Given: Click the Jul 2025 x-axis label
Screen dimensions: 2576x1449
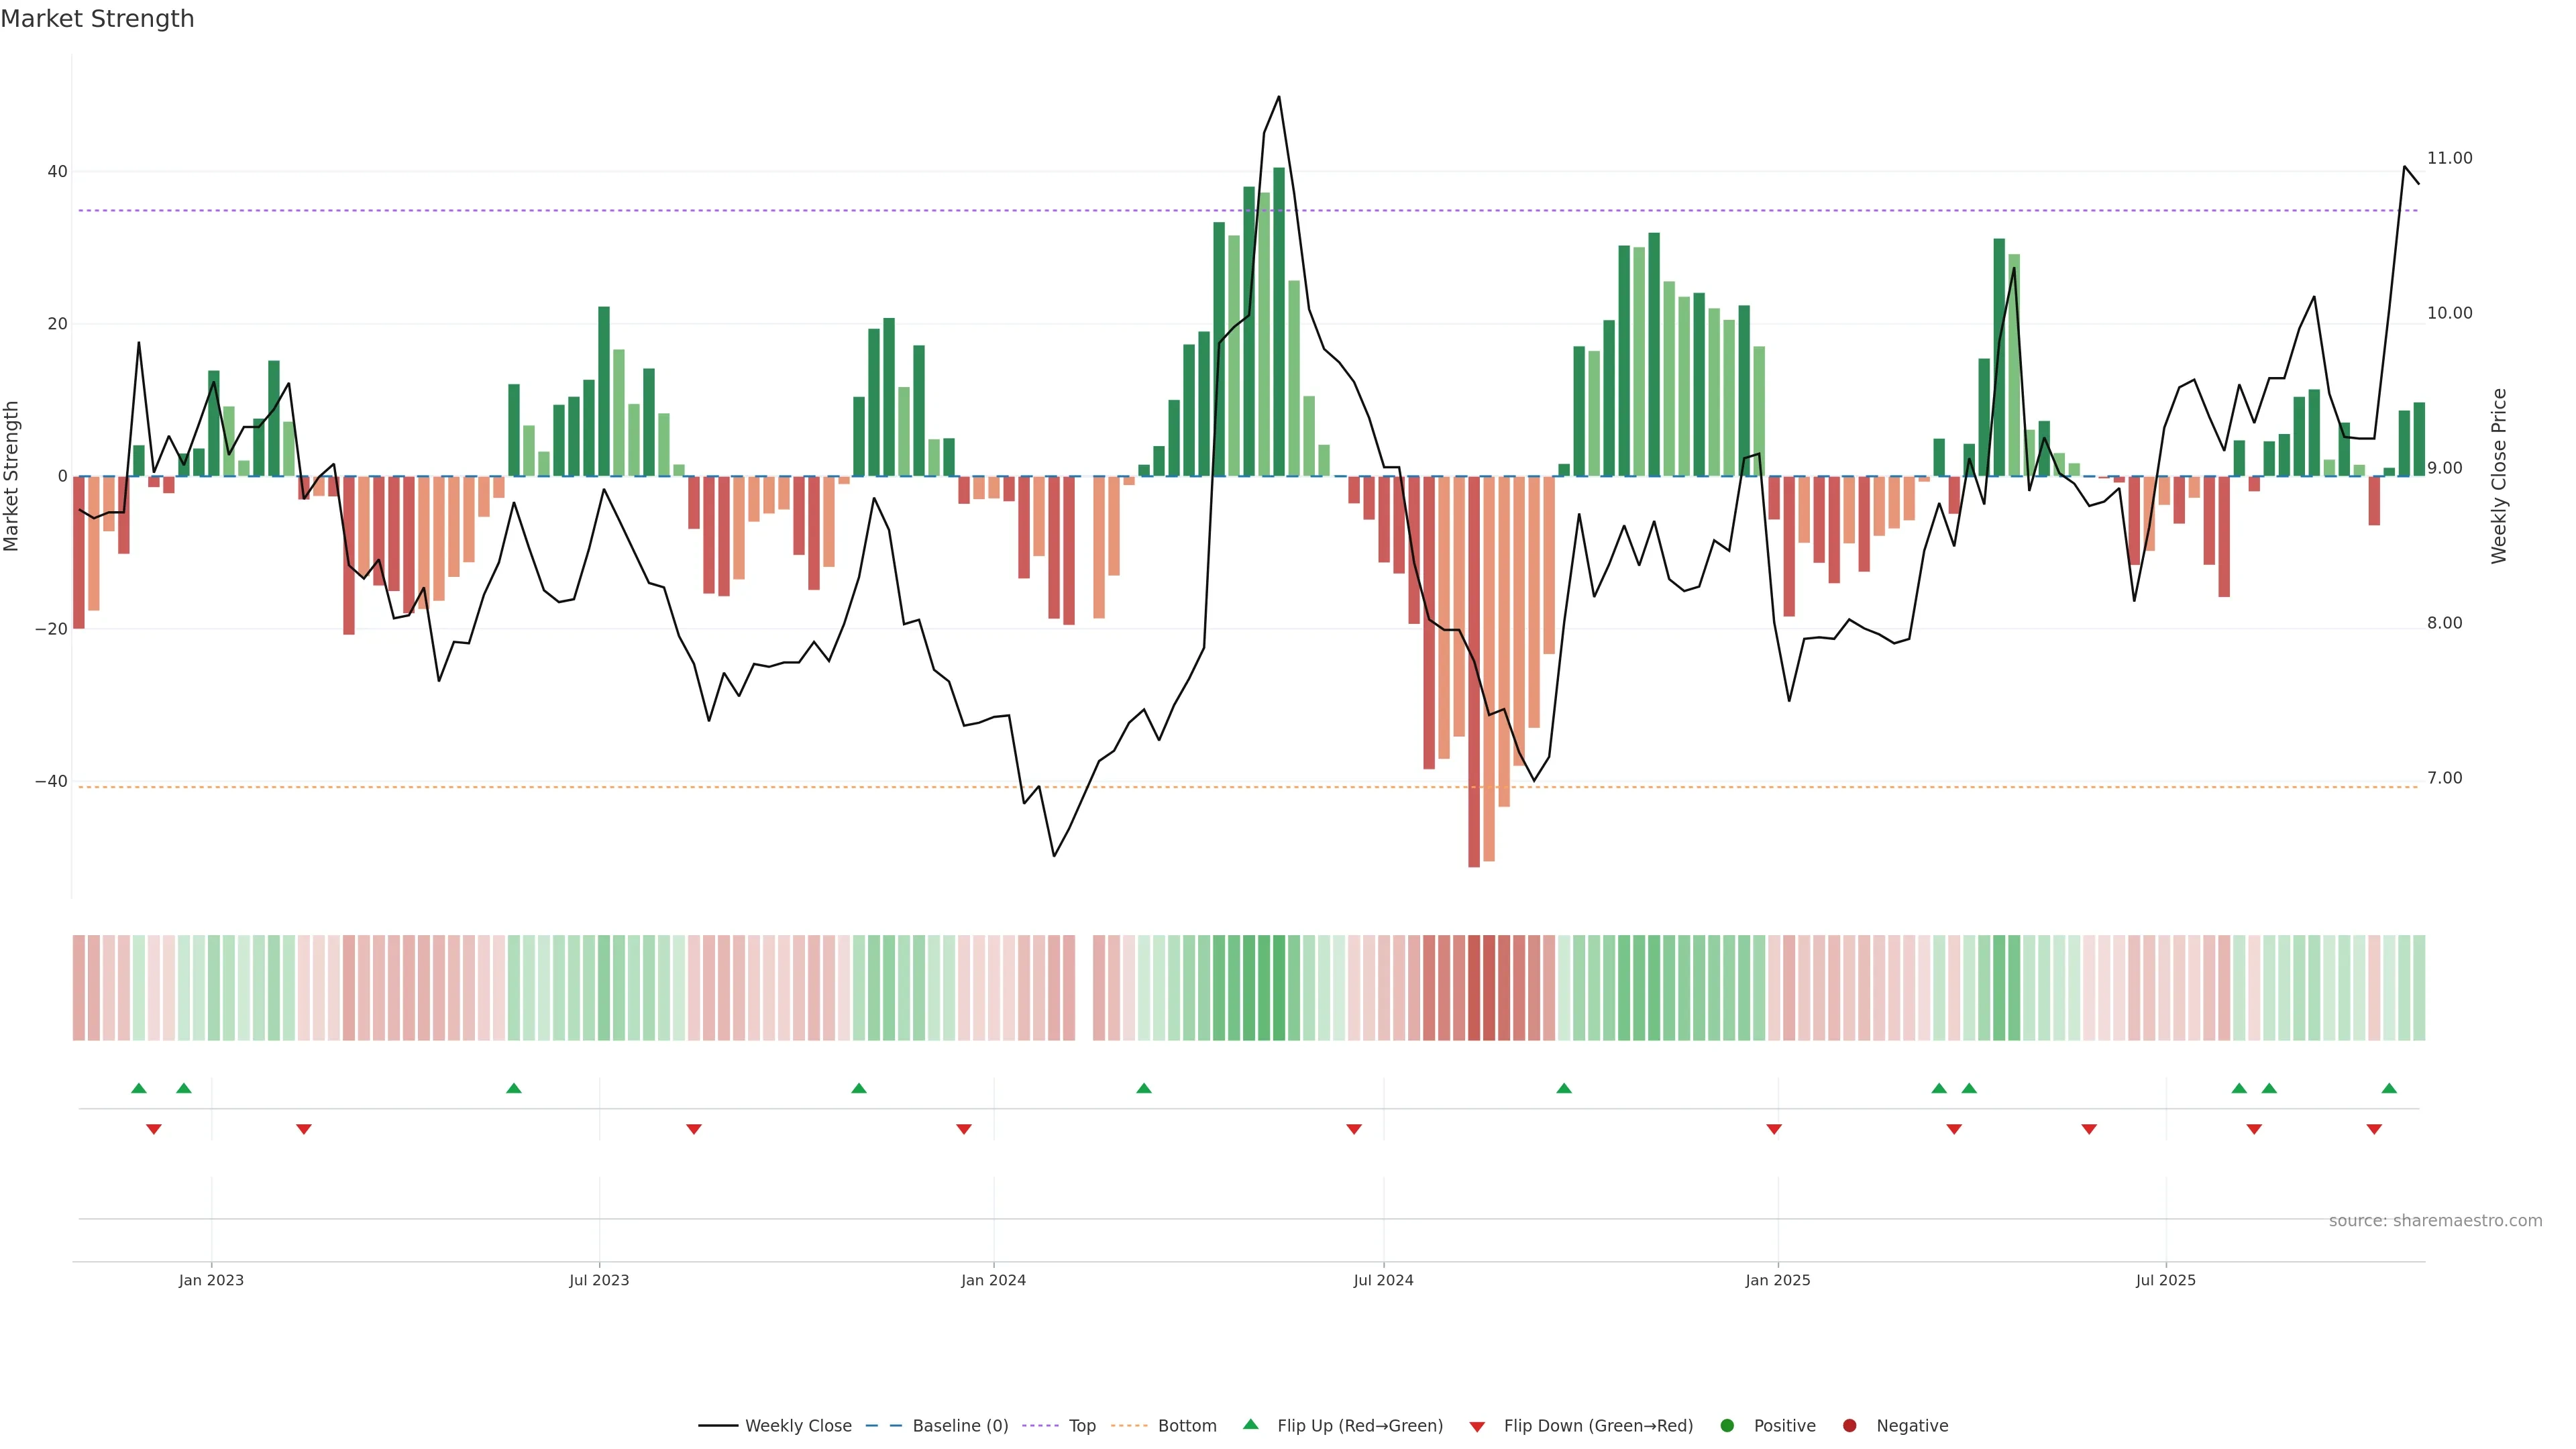Looking at the screenshot, I should (2165, 1280).
